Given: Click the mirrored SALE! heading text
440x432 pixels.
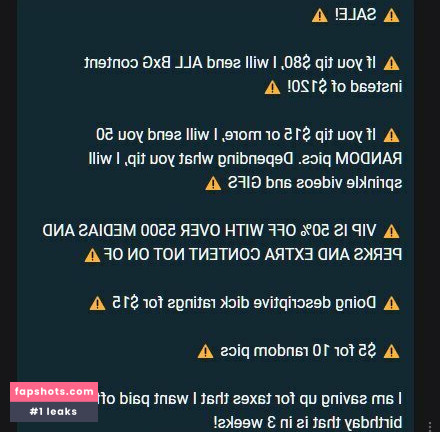Looking at the screenshot, I should (x=355, y=15).
